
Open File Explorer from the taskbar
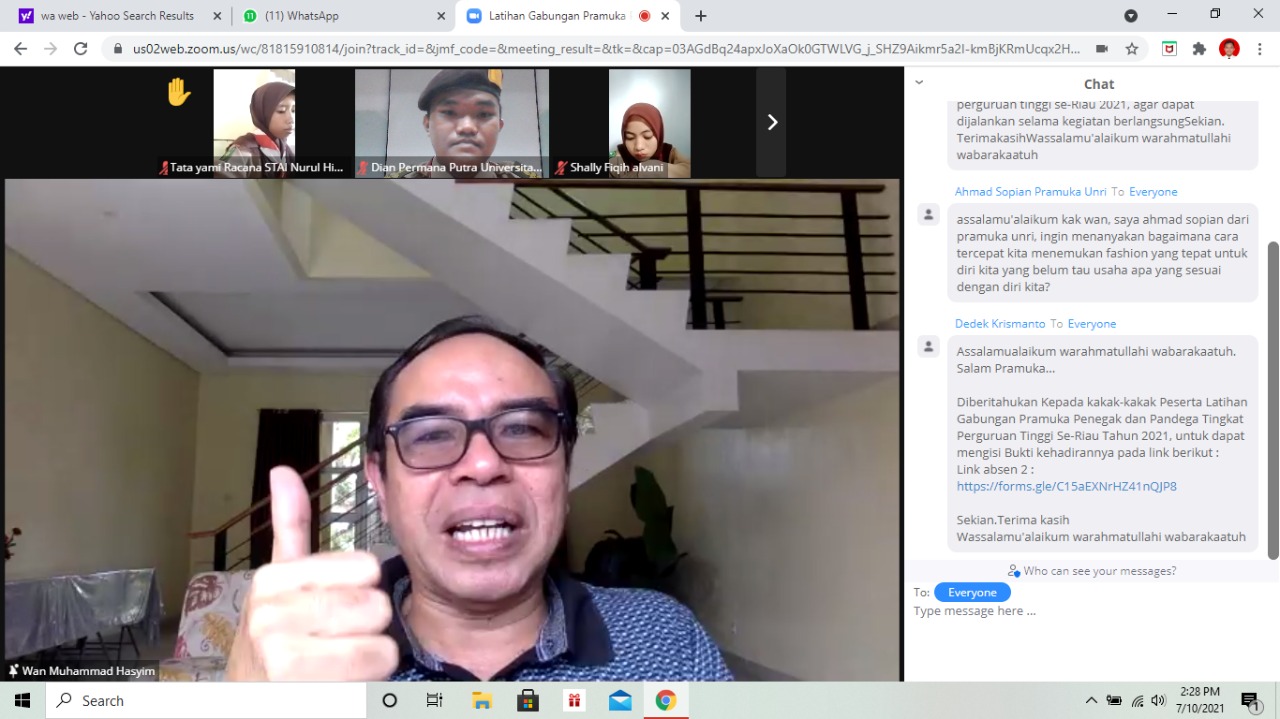(x=482, y=700)
